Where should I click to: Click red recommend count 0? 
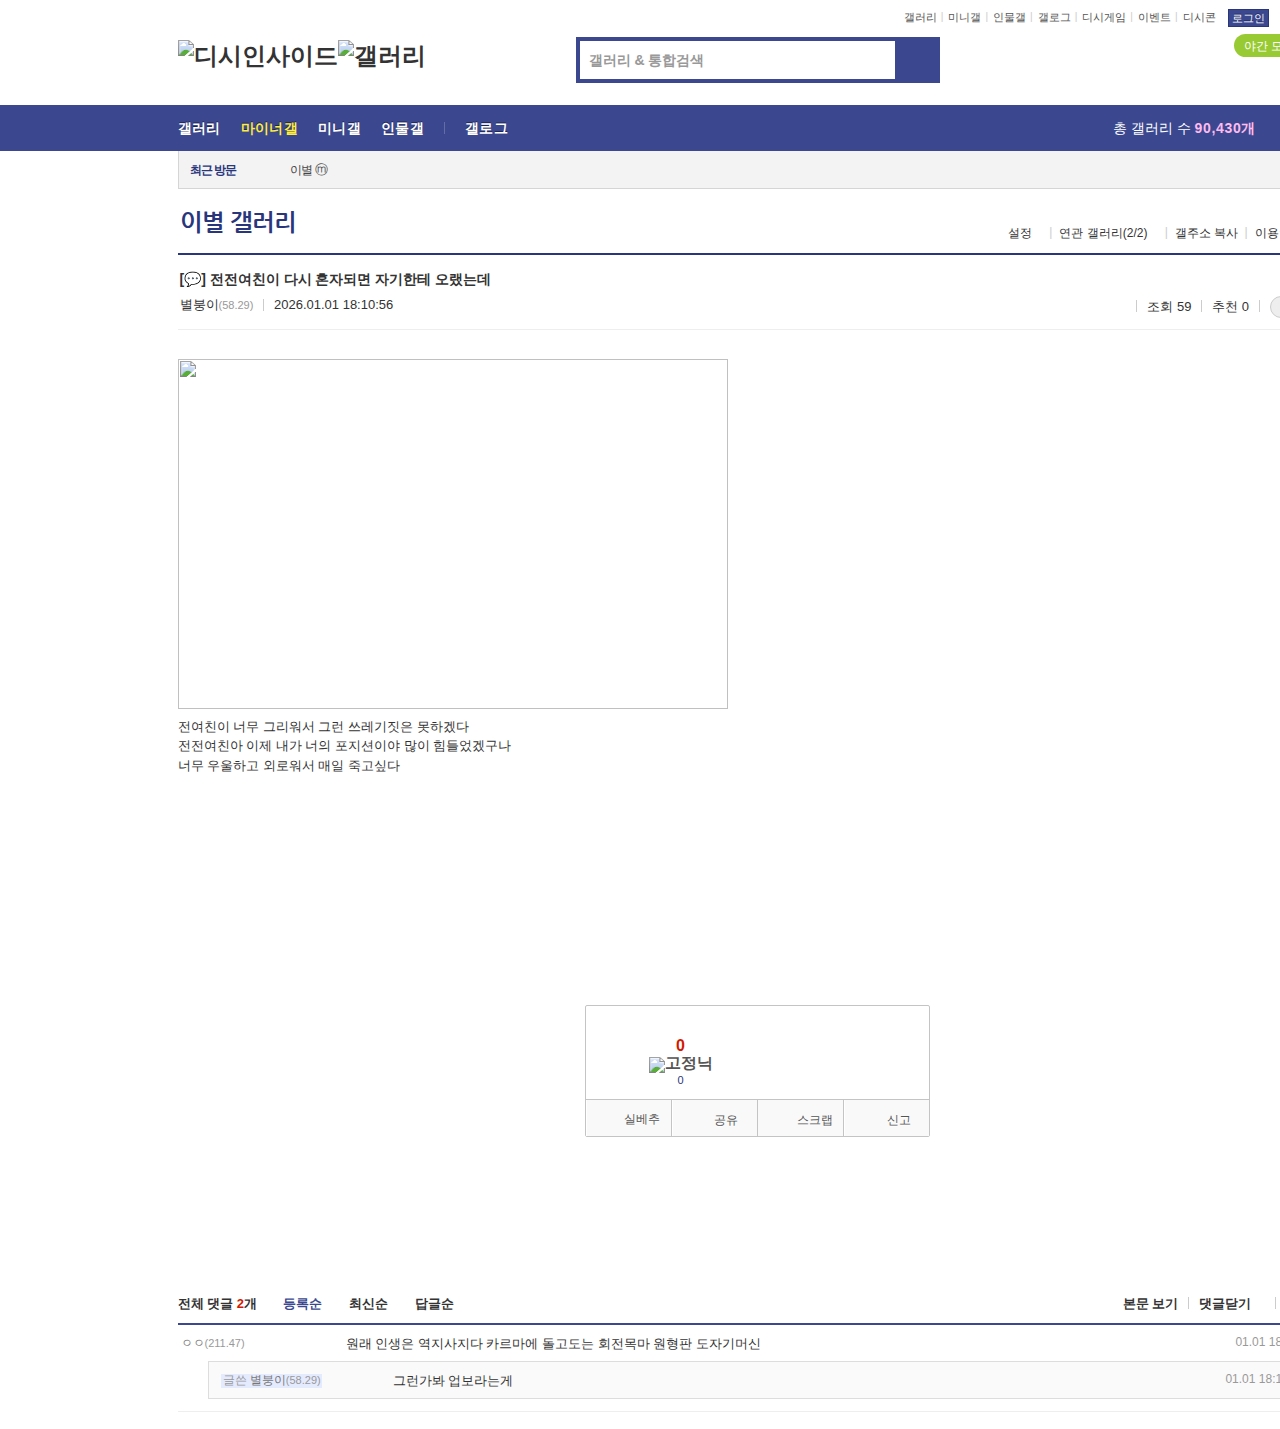click(680, 1045)
